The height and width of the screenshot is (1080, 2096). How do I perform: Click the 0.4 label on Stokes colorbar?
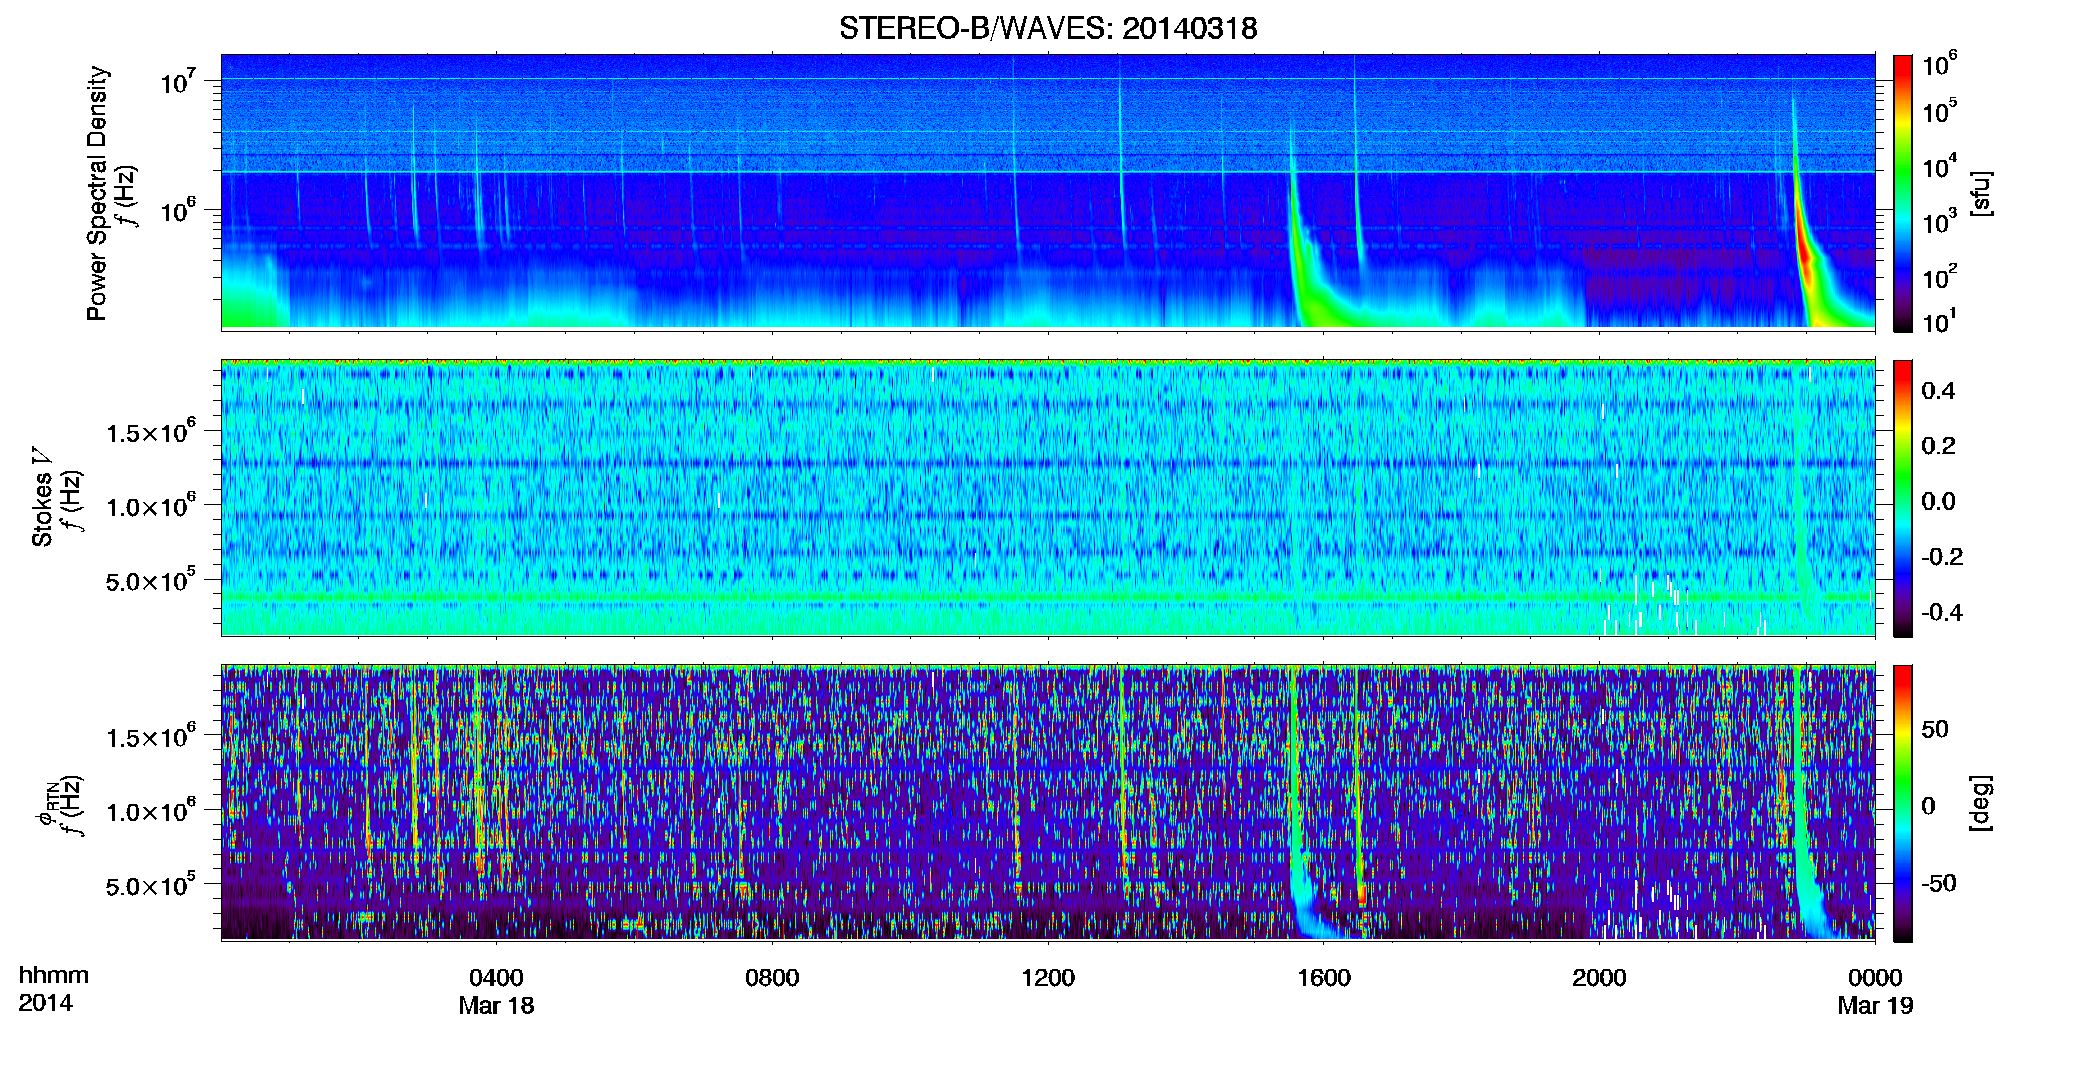pyautogui.click(x=1938, y=391)
